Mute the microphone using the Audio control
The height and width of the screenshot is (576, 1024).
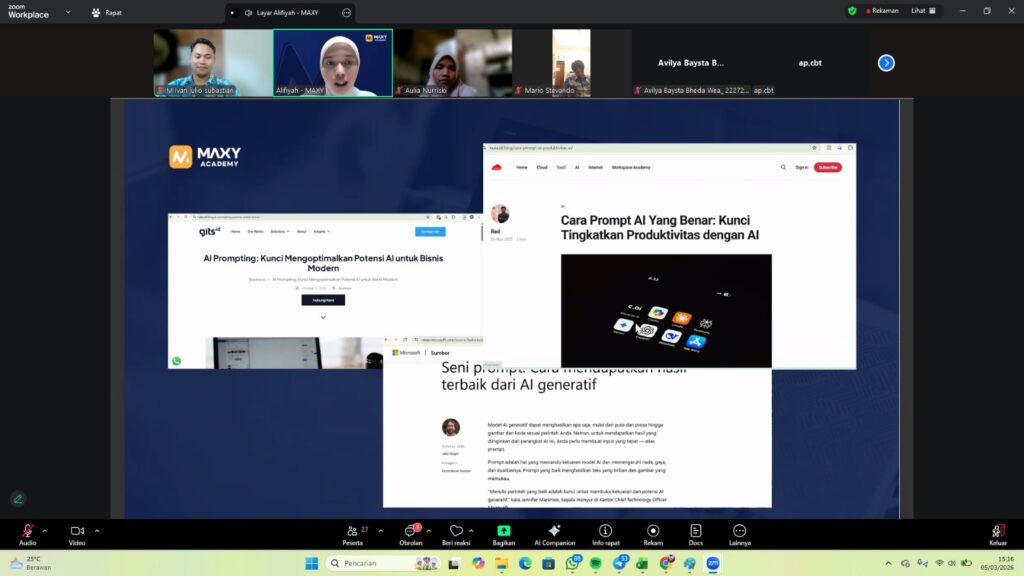tap(26, 533)
